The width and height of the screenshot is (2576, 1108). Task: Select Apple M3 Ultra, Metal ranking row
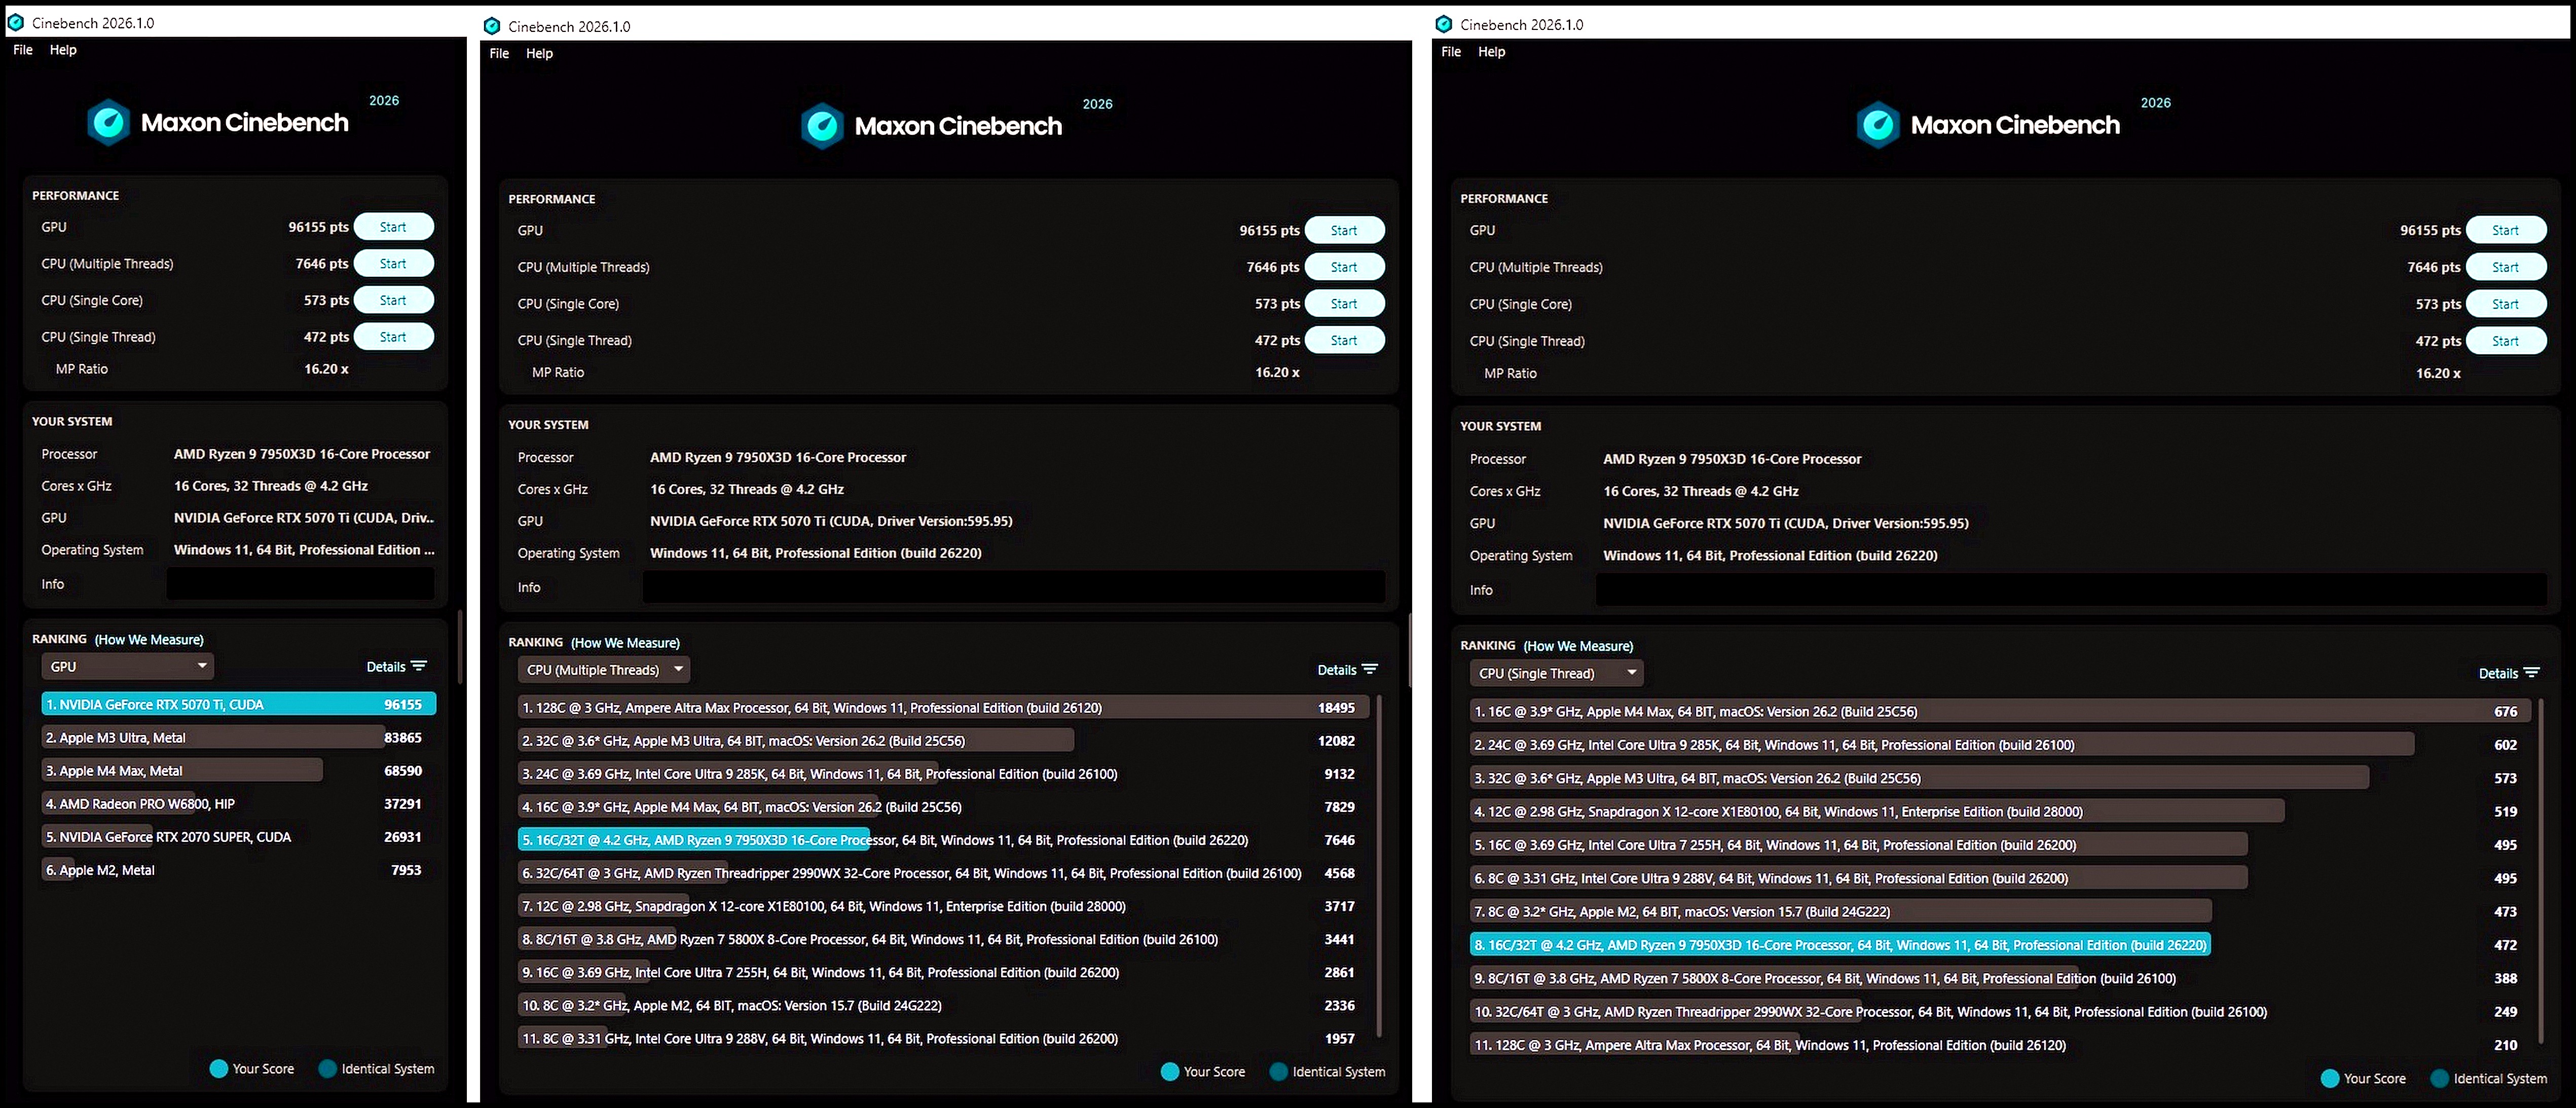tap(238, 737)
